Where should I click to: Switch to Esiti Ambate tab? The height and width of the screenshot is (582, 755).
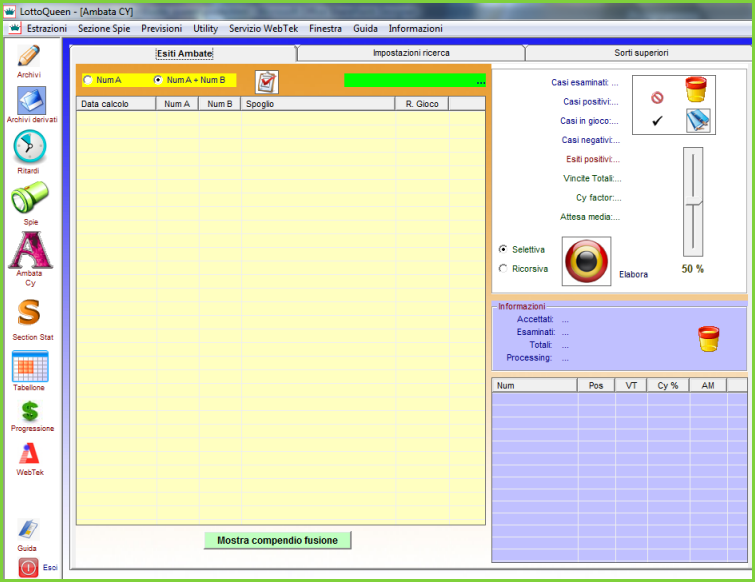[184, 53]
